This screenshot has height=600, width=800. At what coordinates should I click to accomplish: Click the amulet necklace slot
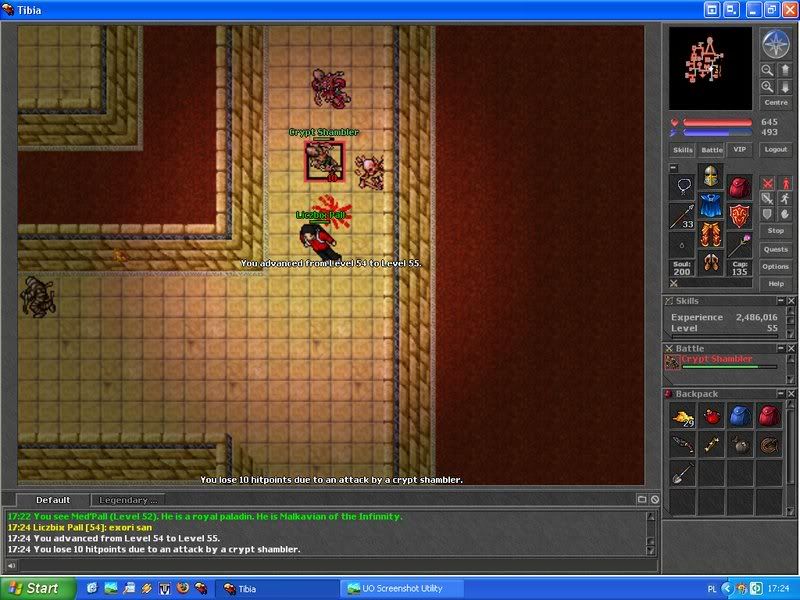point(682,187)
